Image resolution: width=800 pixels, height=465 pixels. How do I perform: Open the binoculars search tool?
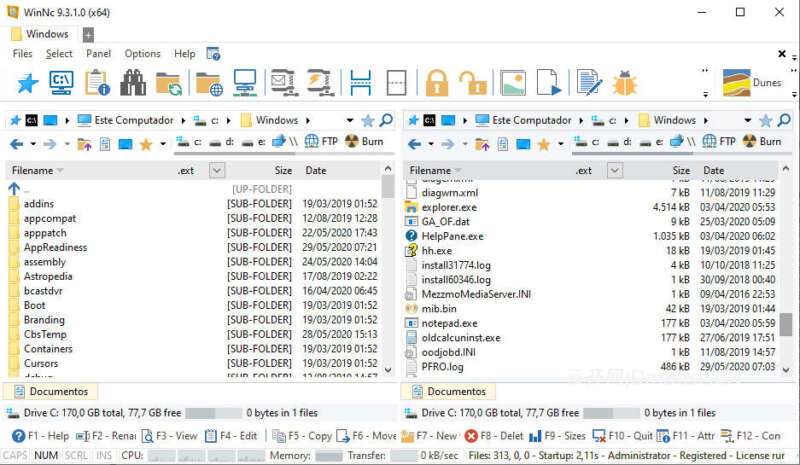click(x=133, y=83)
